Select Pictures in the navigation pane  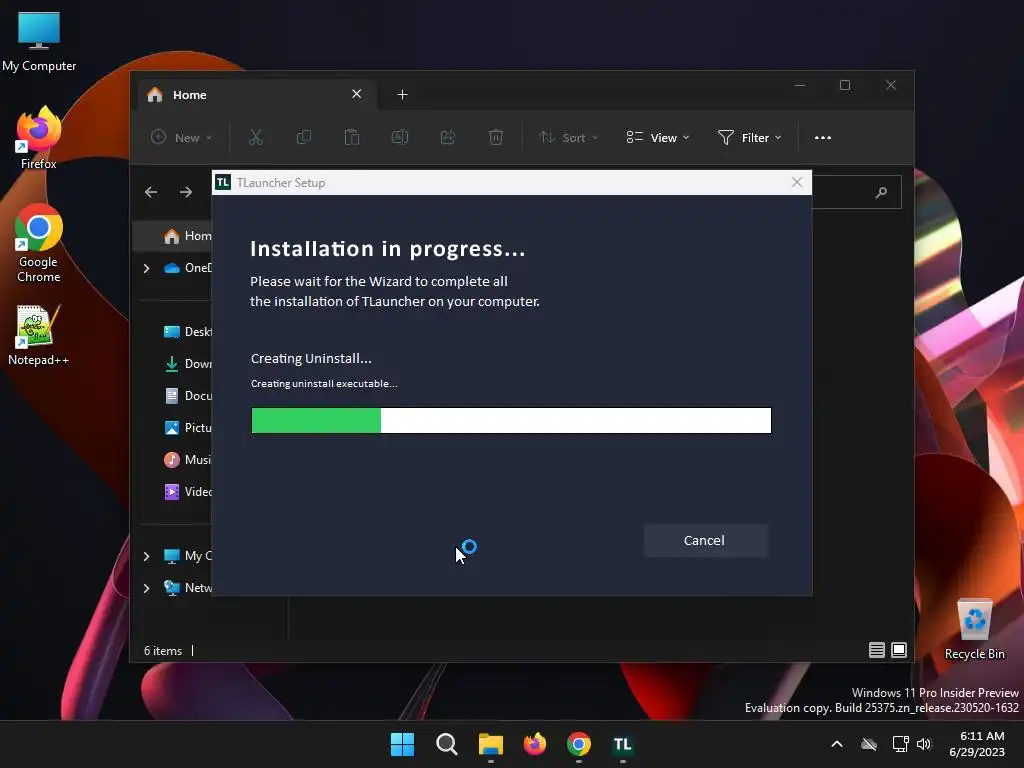187,428
